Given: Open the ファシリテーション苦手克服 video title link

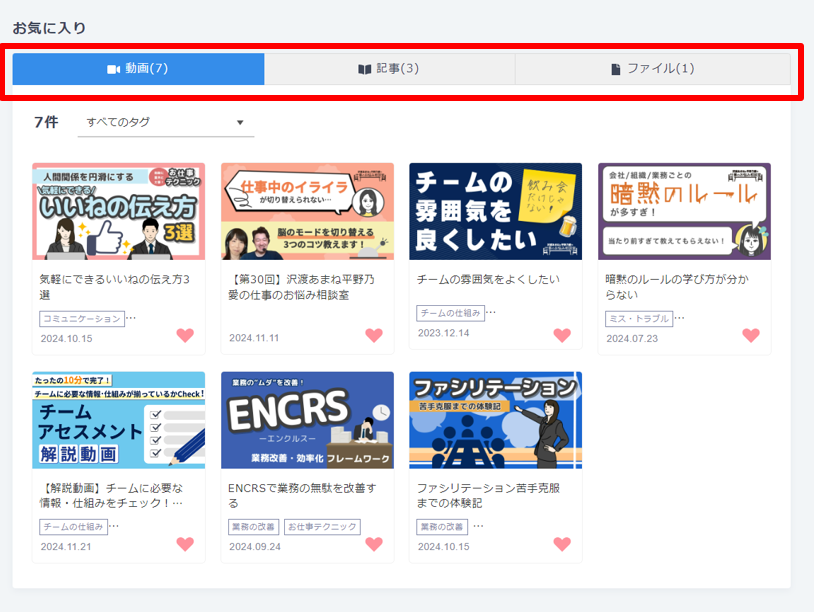Looking at the screenshot, I should (x=487, y=496).
